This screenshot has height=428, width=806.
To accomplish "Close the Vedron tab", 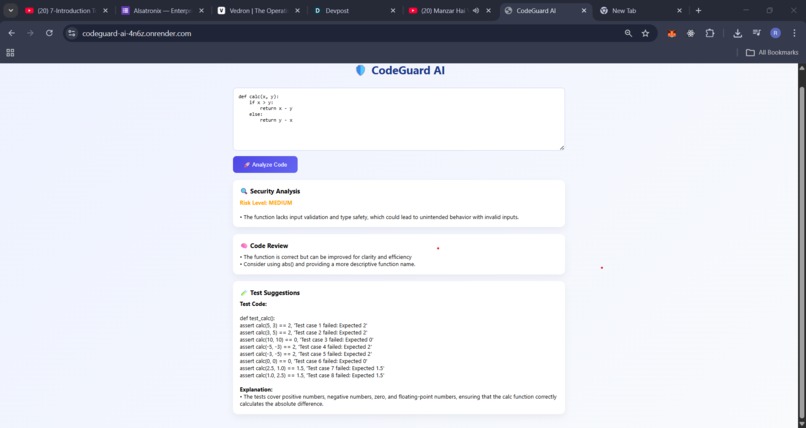I will coord(297,10).
